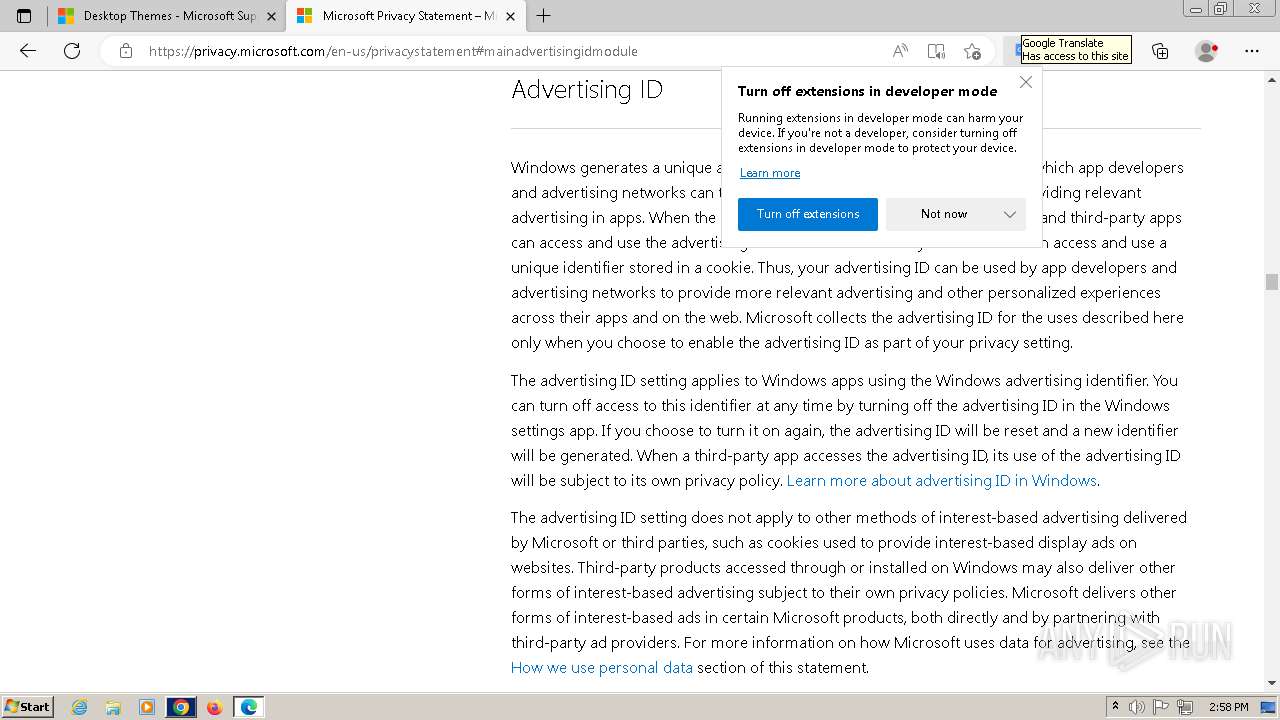This screenshot has width=1280, height=720.
Task: Click Show desktop button
Action: click(1269, 707)
